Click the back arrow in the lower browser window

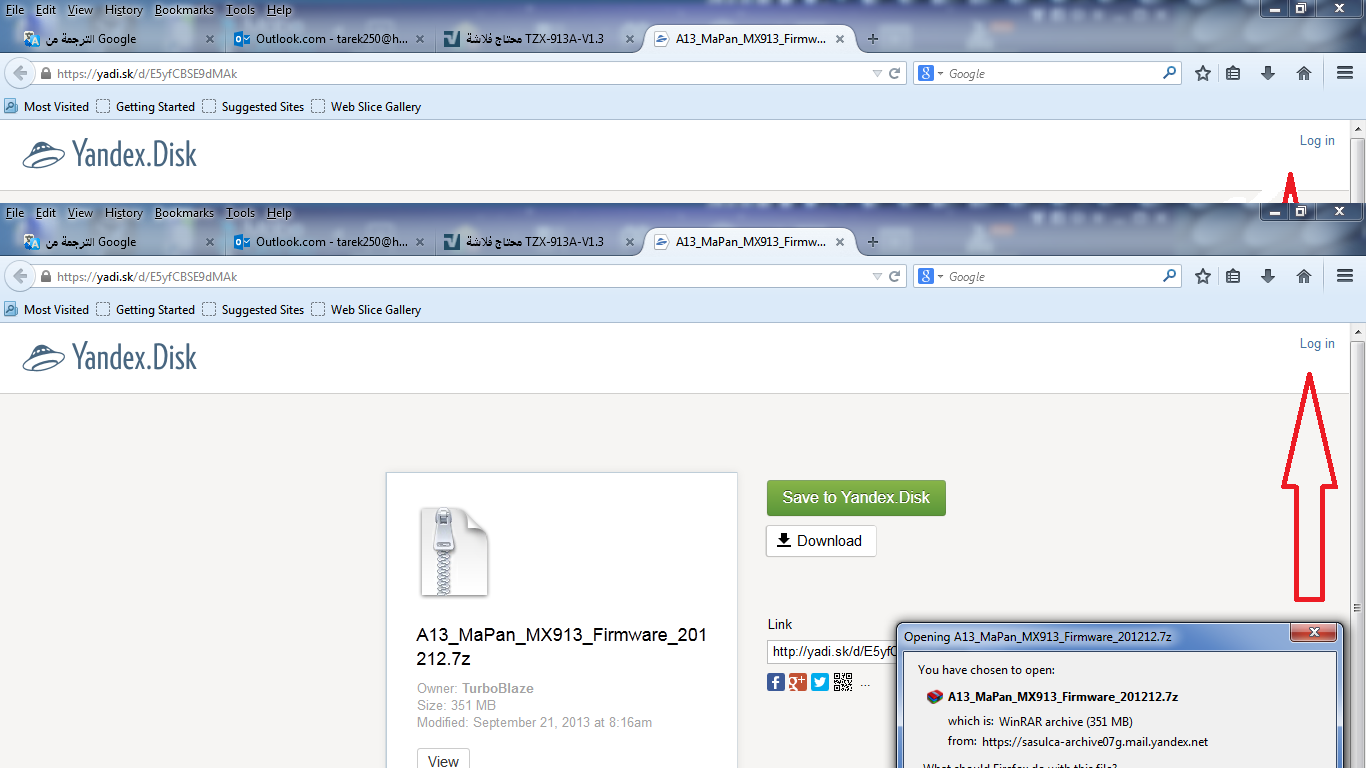point(20,276)
